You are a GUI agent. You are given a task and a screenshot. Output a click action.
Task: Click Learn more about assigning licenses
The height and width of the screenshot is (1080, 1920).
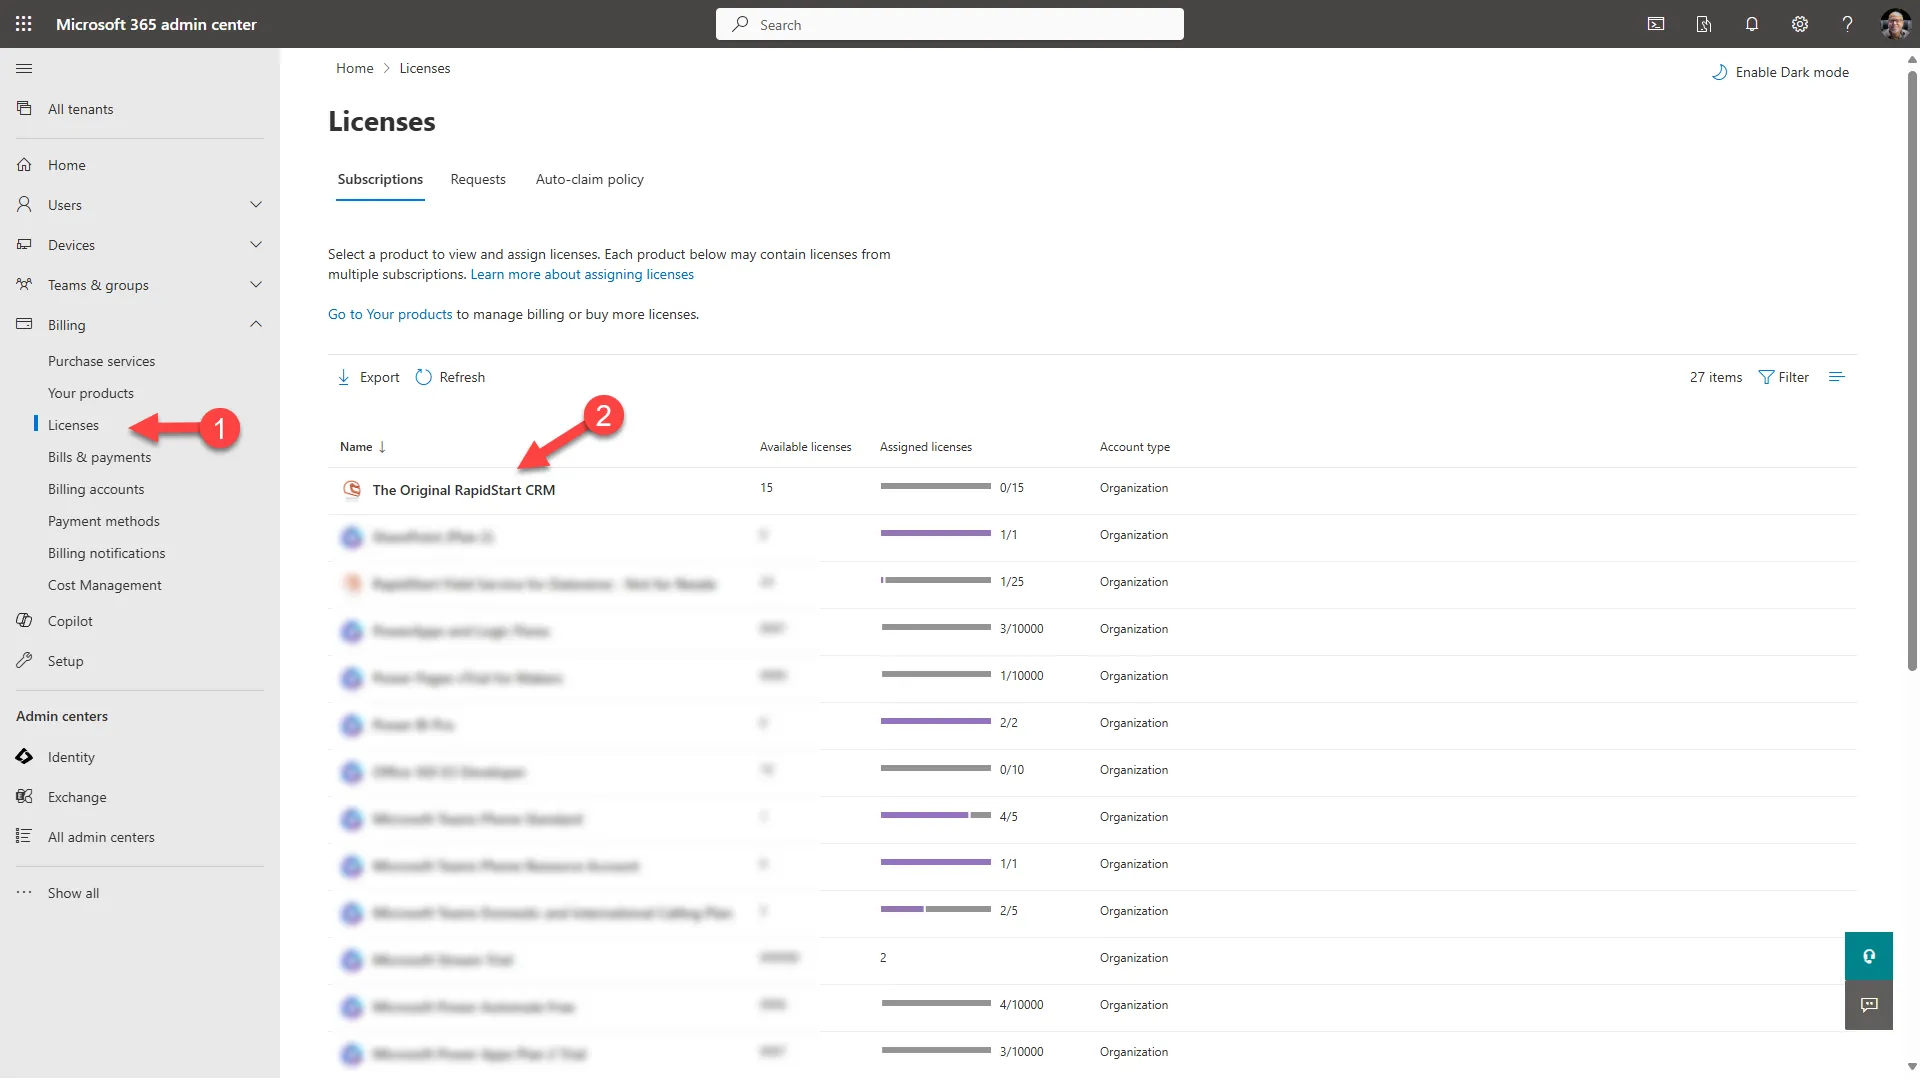click(x=582, y=274)
